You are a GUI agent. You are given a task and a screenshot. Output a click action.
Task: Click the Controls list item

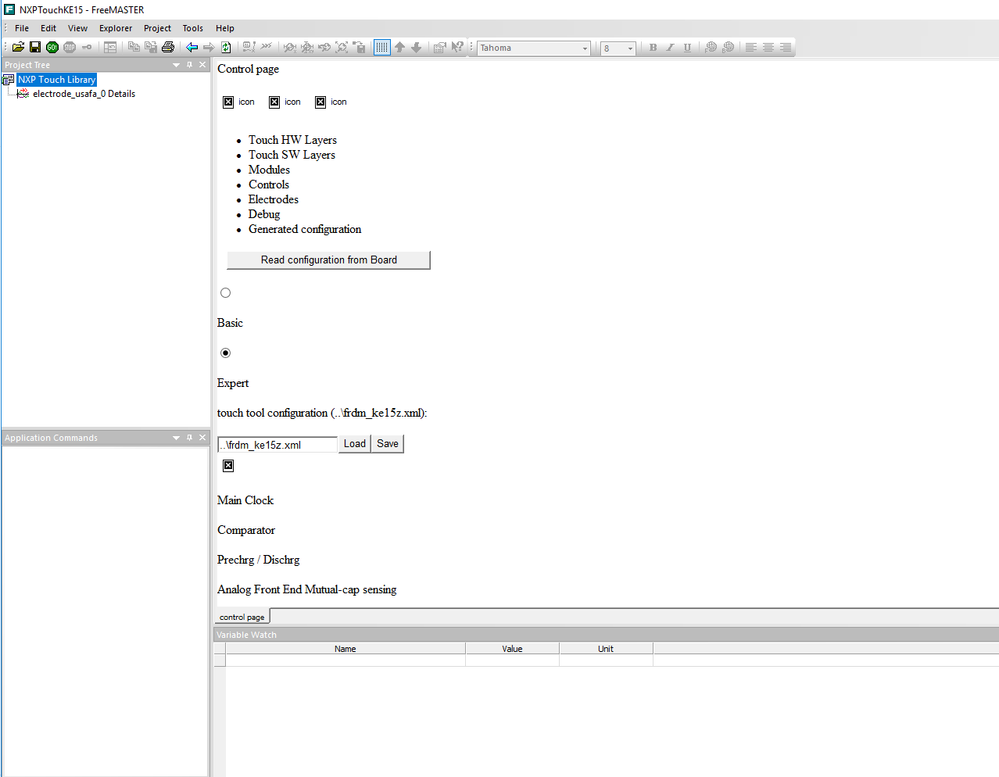click(x=269, y=185)
